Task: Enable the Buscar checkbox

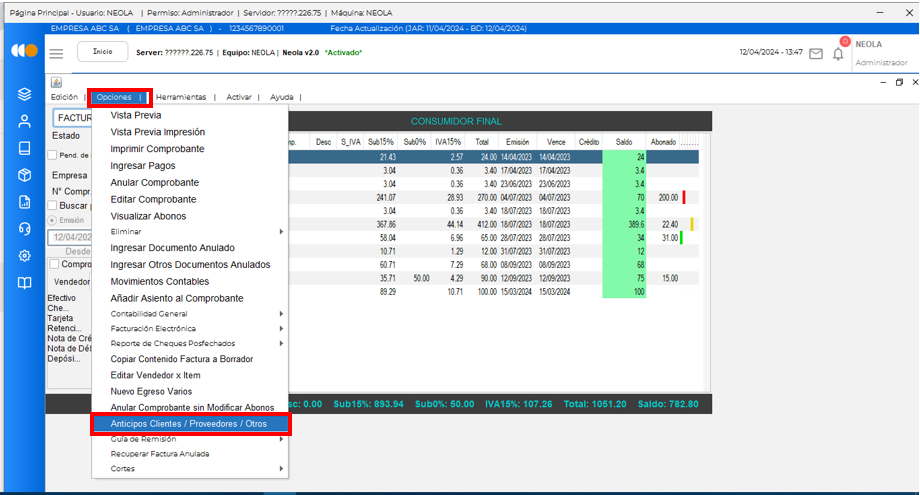Action: [x=53, y=205]
